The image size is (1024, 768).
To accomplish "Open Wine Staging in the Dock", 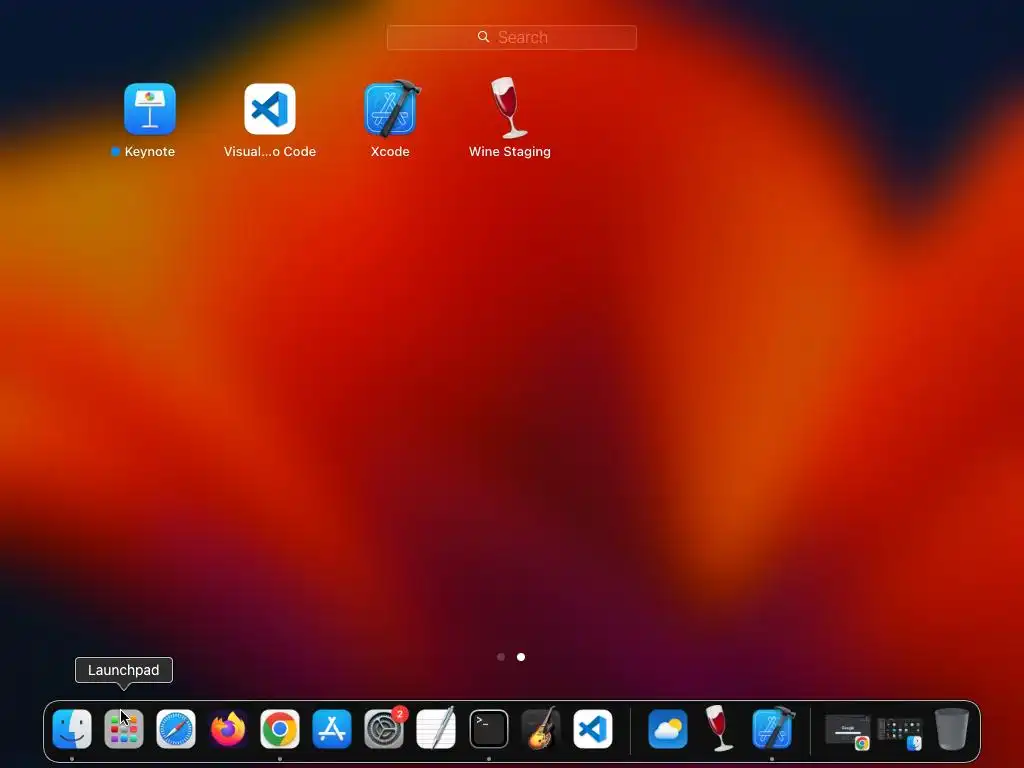I will pyautogui.click(x=719, y=728).
